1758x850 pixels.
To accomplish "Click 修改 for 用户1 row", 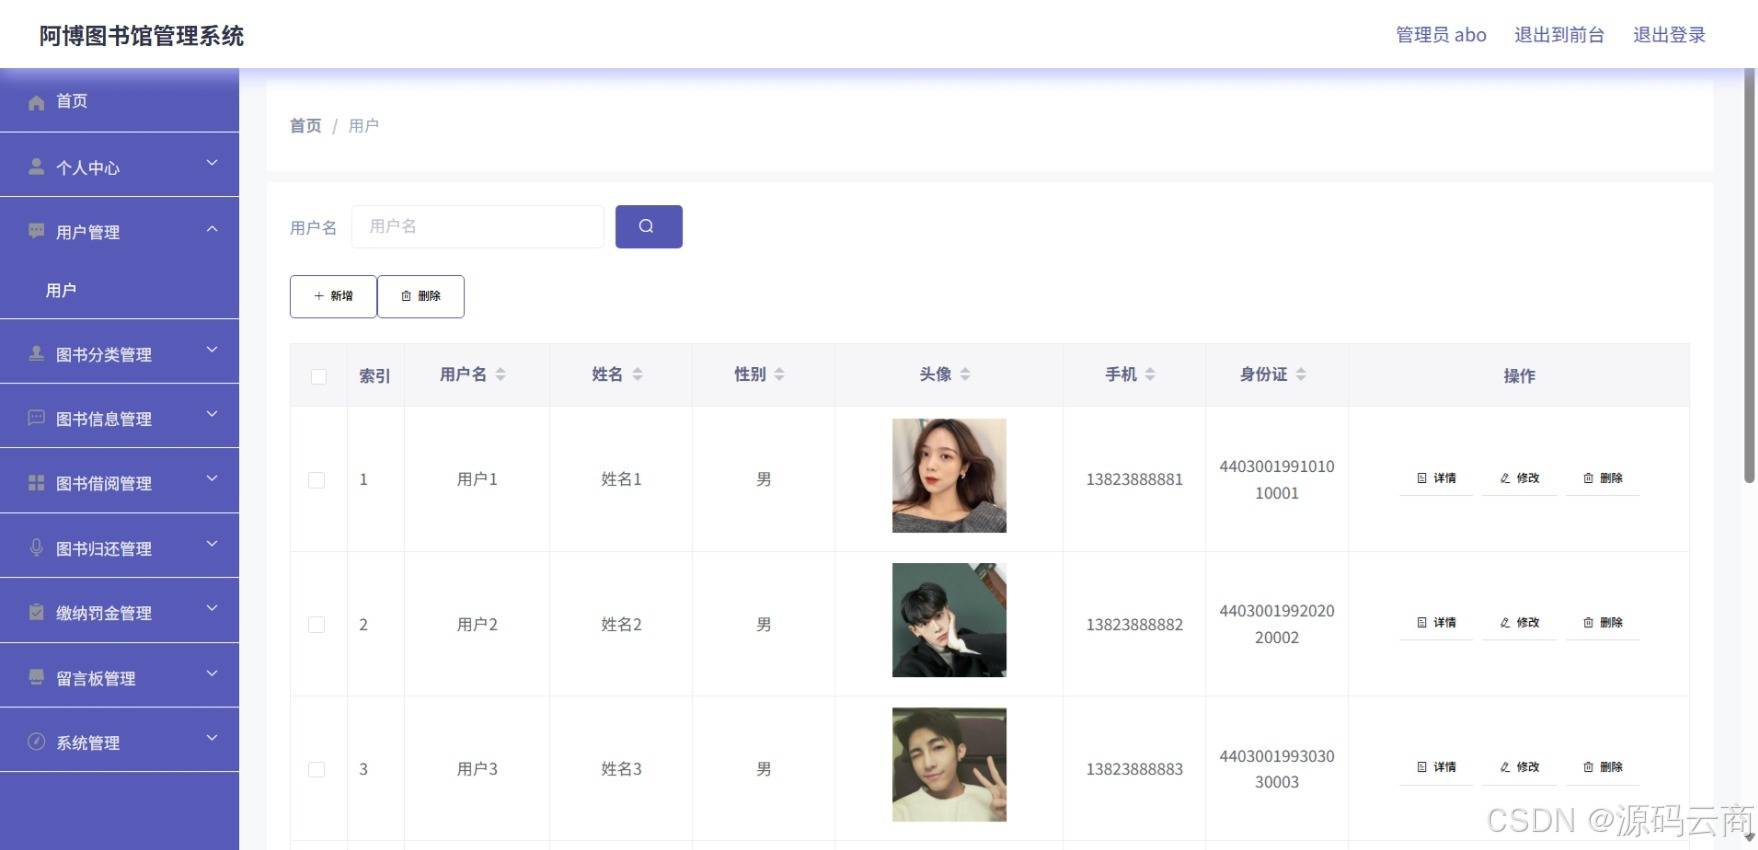I will [x=1519, y=478].
